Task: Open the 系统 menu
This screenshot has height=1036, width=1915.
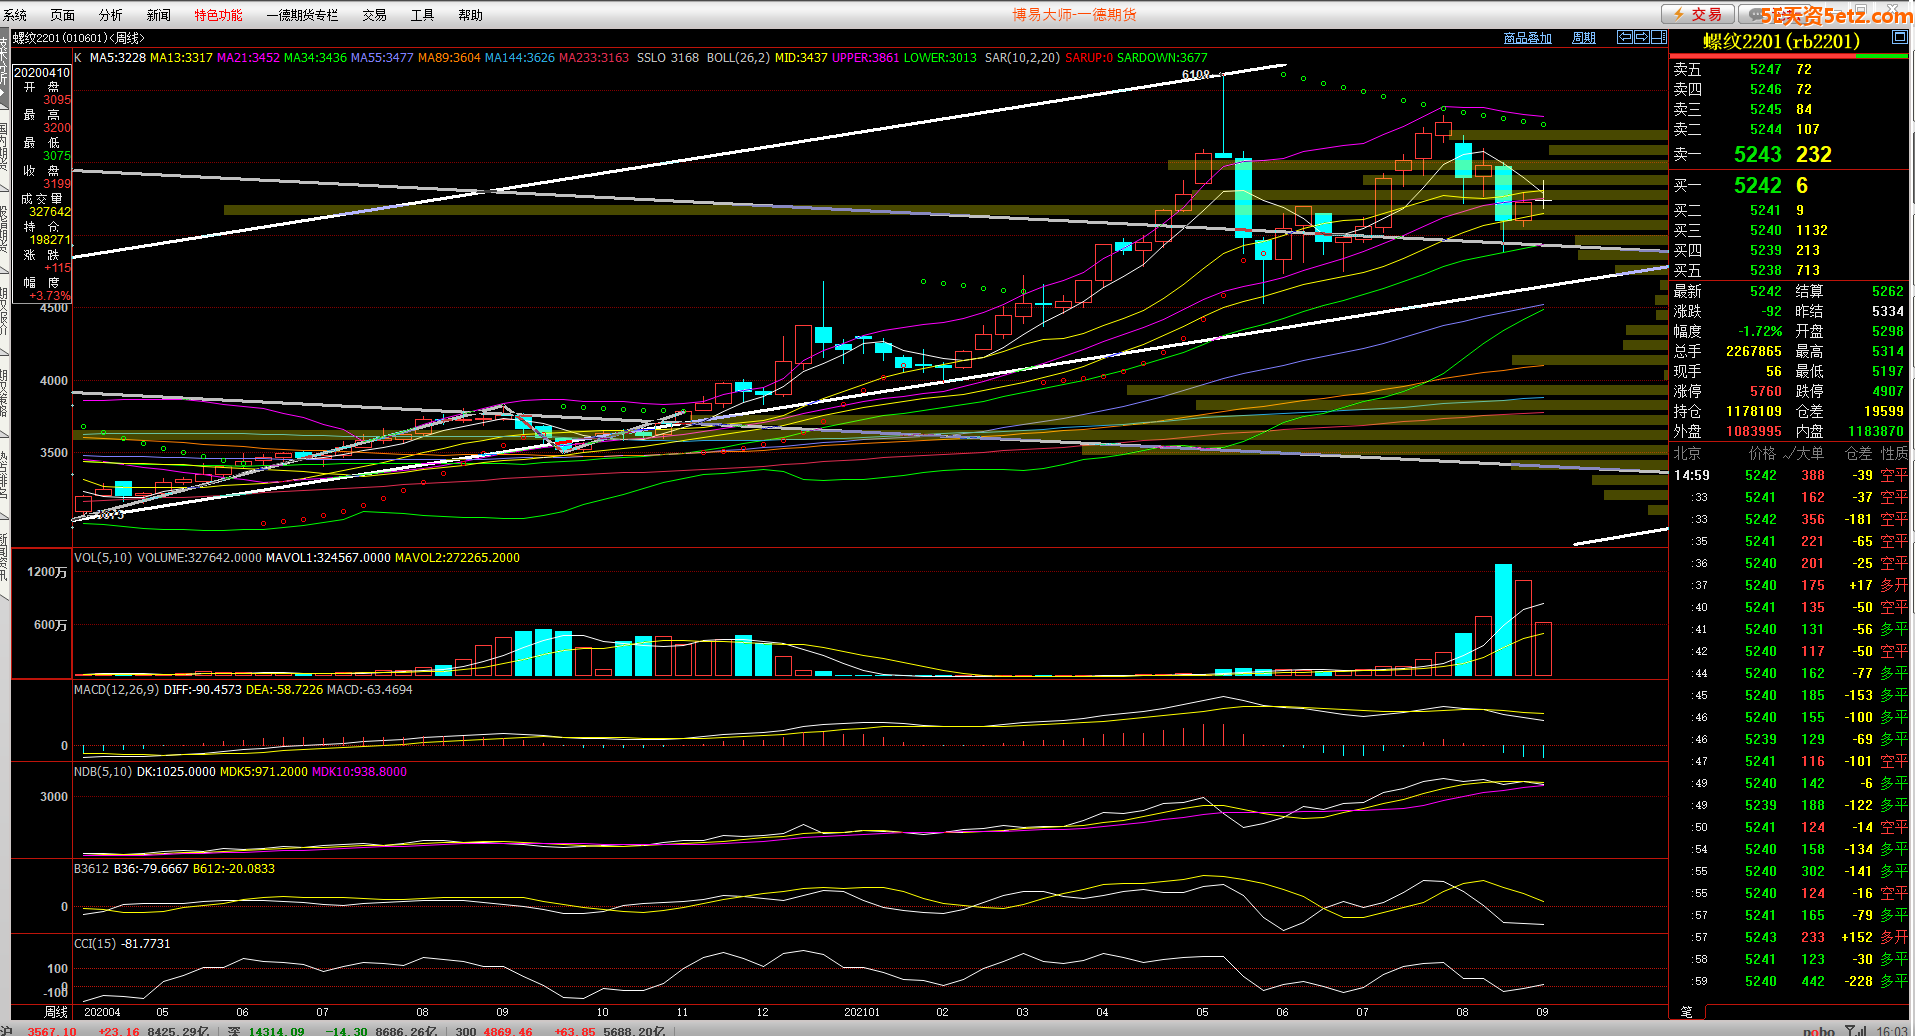Action: click(16, 15)
